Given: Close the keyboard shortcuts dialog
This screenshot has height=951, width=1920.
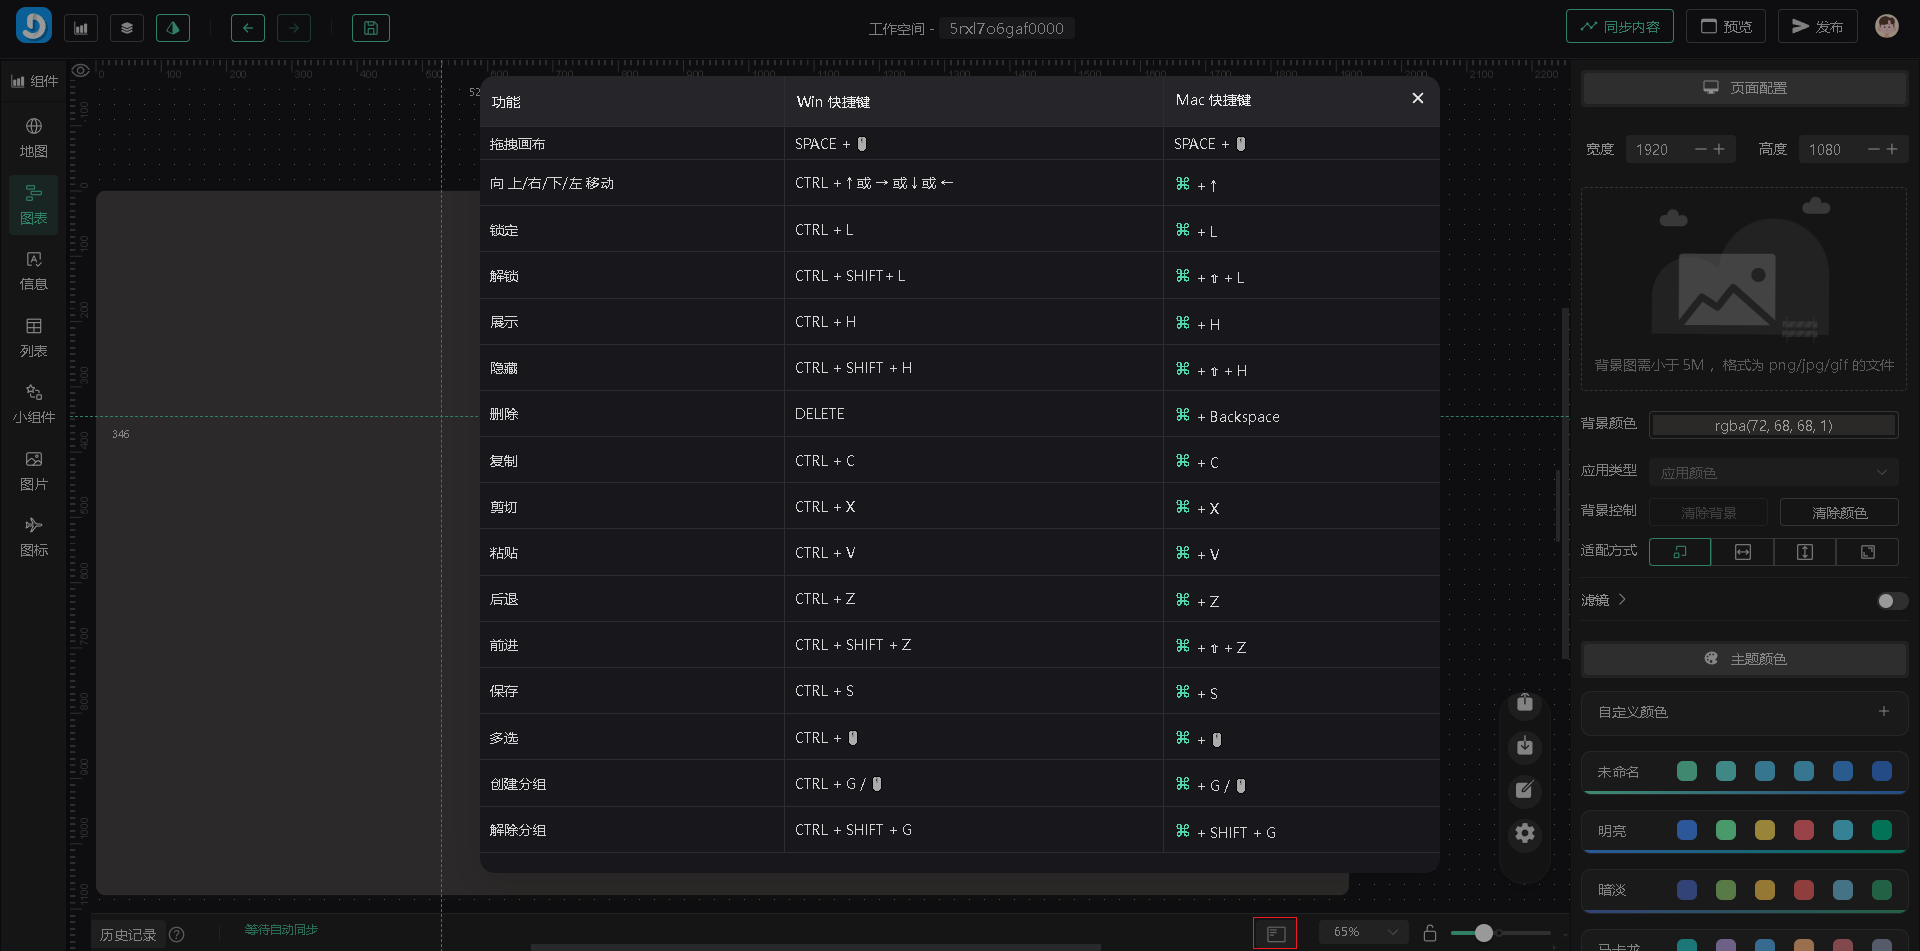Looking at the screenshot, I should [1417, 98].
